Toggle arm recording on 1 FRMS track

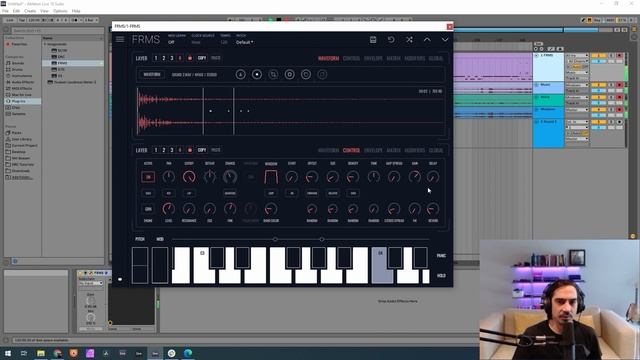point(620,56)
